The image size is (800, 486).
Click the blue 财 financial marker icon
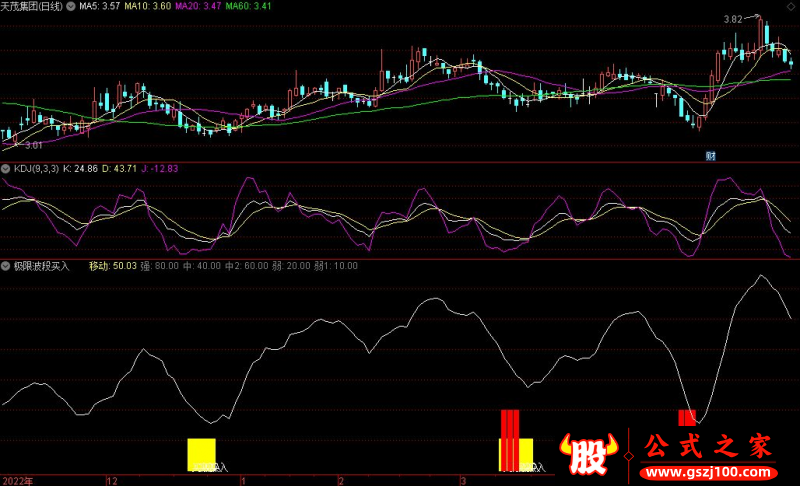711,155
